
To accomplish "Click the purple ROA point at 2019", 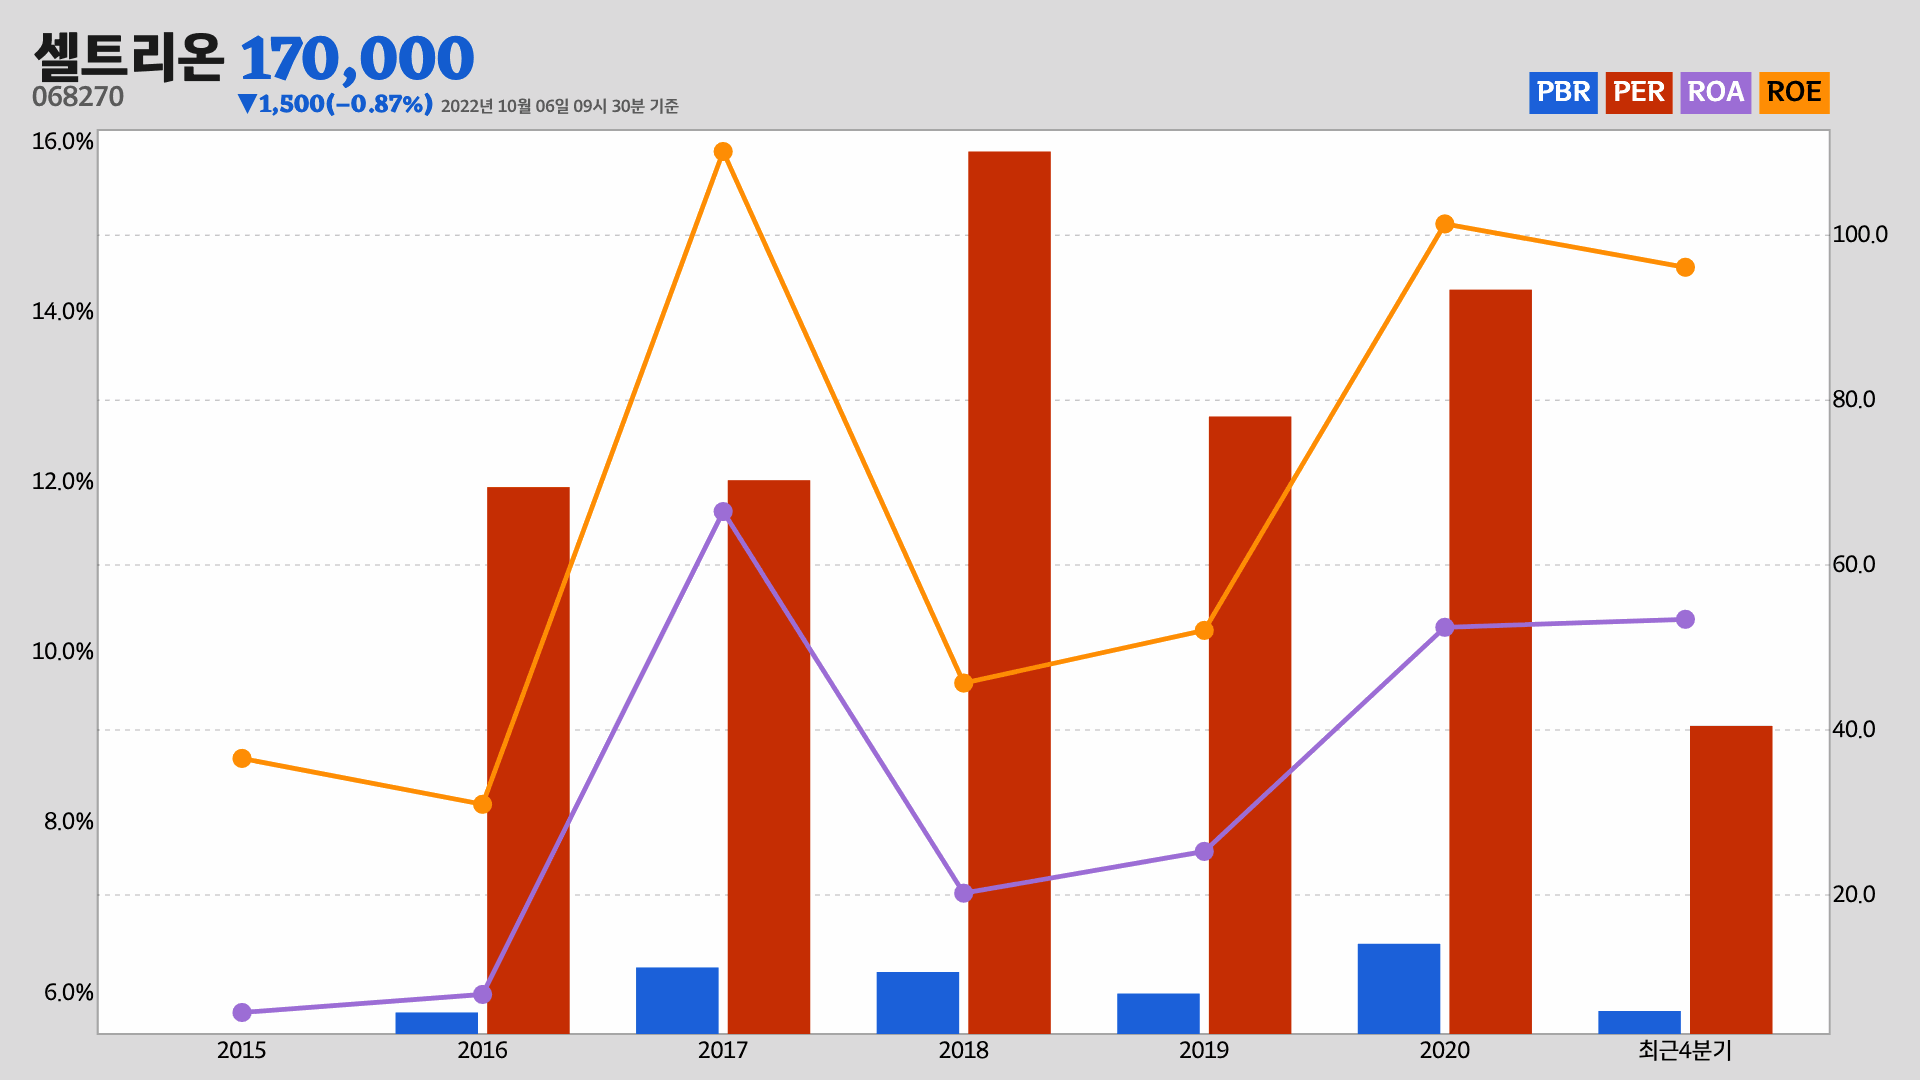I will click(x=1204, y=852).
